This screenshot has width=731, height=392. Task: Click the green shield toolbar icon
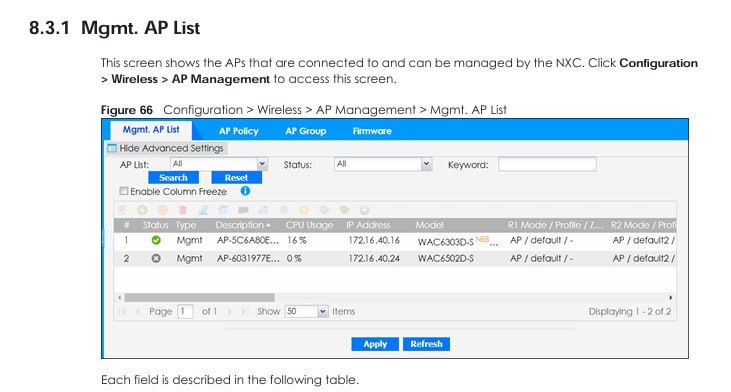pyautogui.click(x=345, y=210)
